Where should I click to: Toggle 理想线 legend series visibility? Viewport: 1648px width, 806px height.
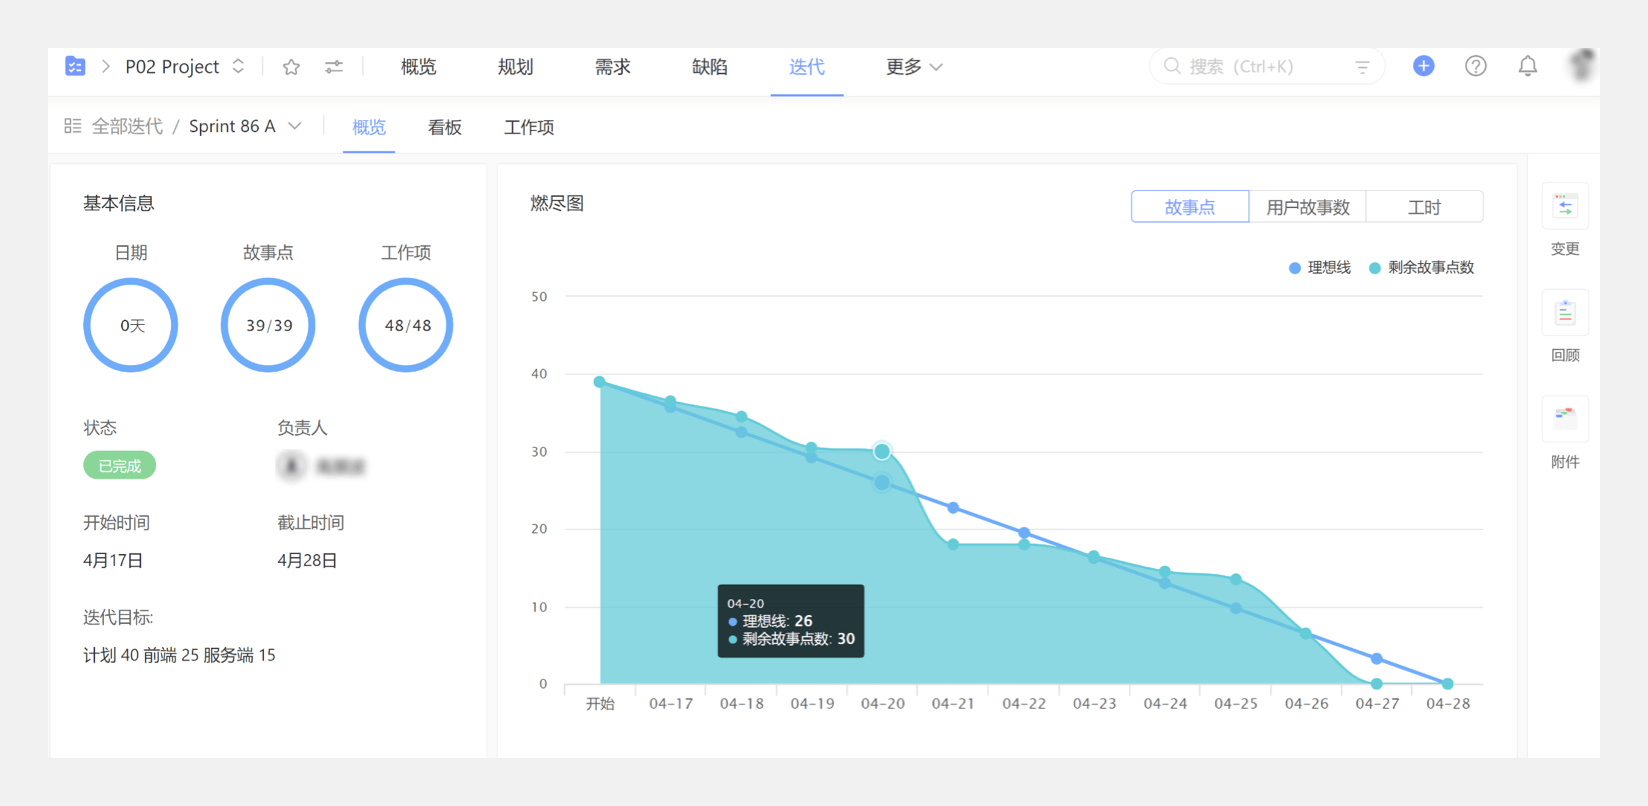click(x=1320, y=268)
